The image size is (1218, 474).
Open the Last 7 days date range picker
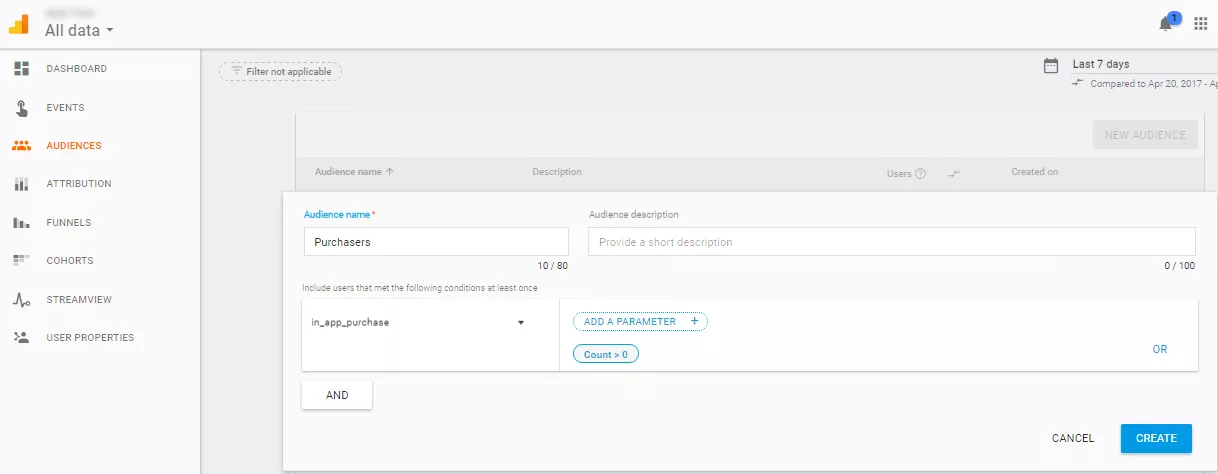pos(1143,64)
